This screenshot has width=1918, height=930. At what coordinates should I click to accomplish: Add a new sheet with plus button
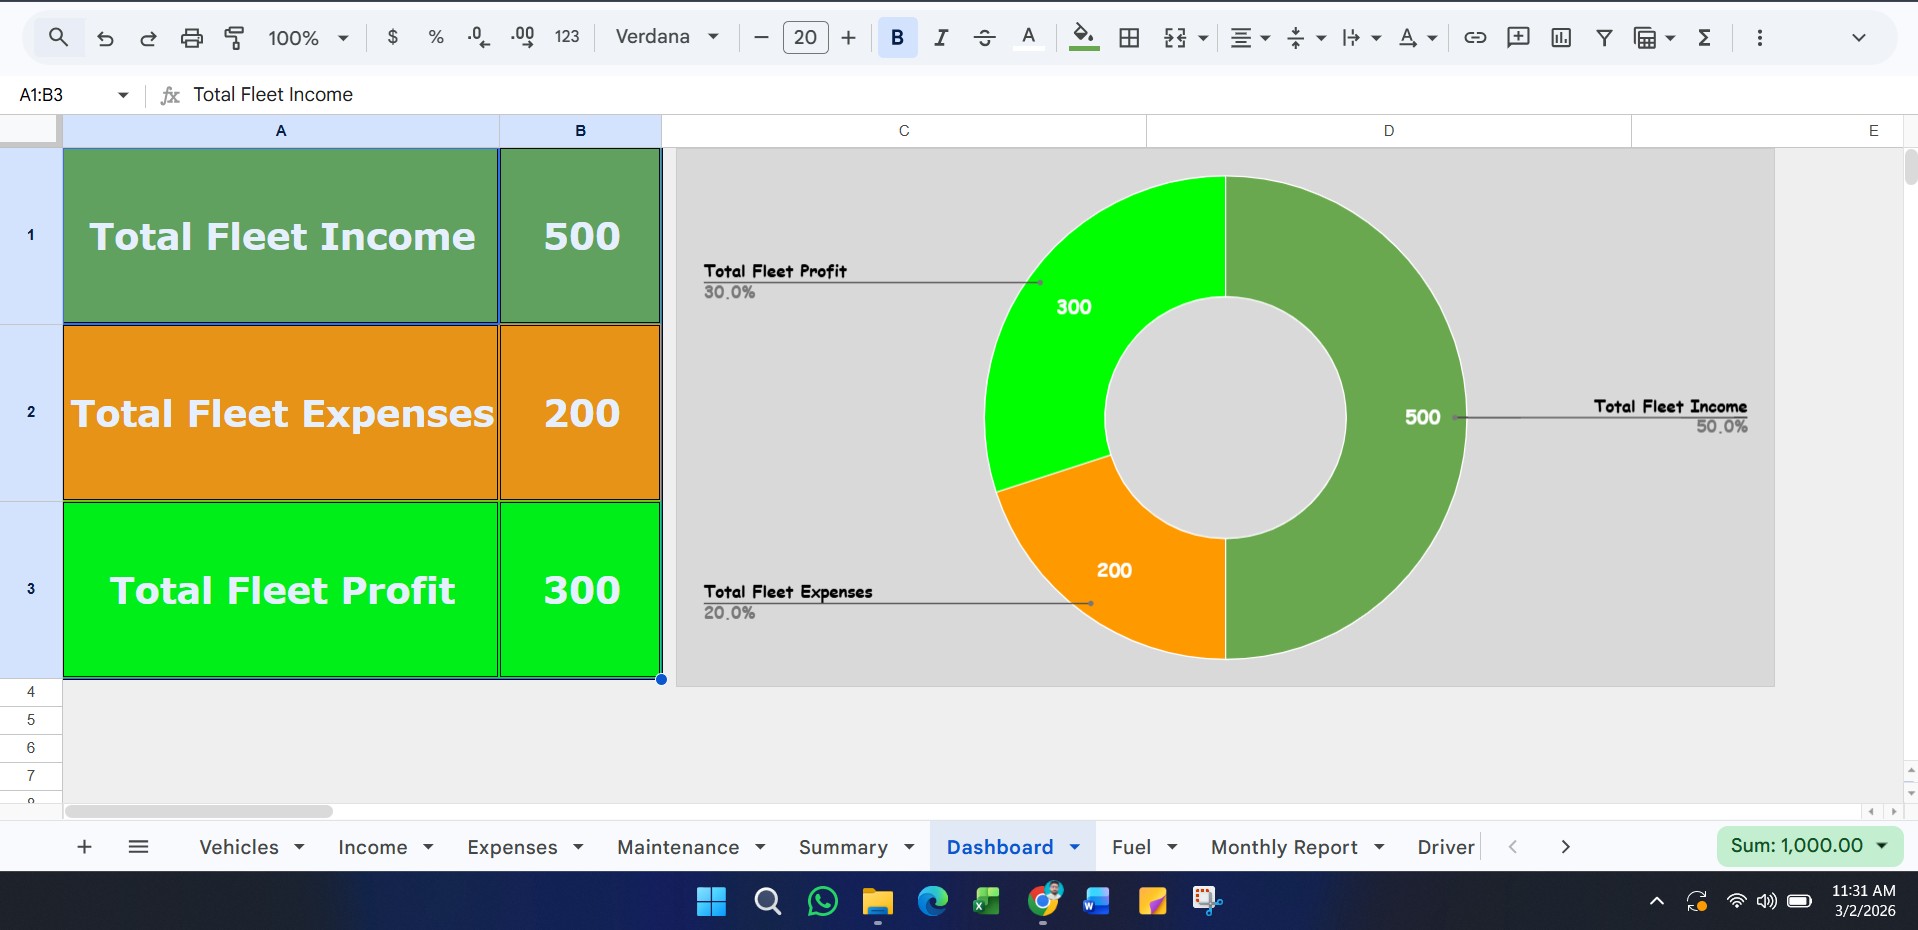click(85, 847)
